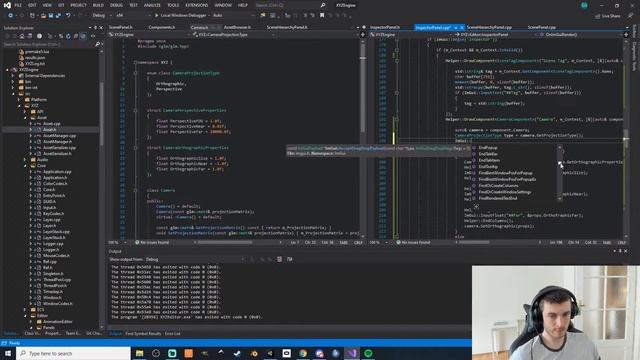
Task: Choose FindOrCreateColumns autocomplete entry
Action: 498,186
